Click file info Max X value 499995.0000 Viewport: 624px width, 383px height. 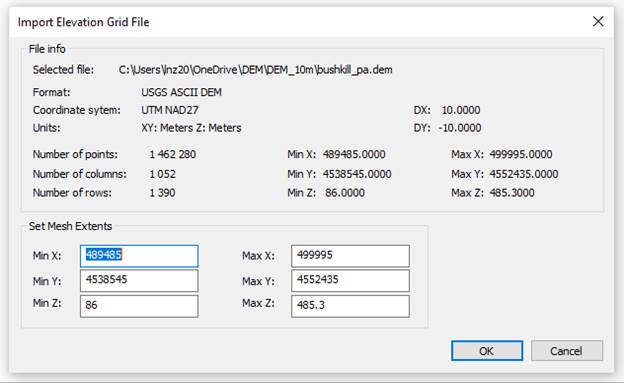(521, 154)
